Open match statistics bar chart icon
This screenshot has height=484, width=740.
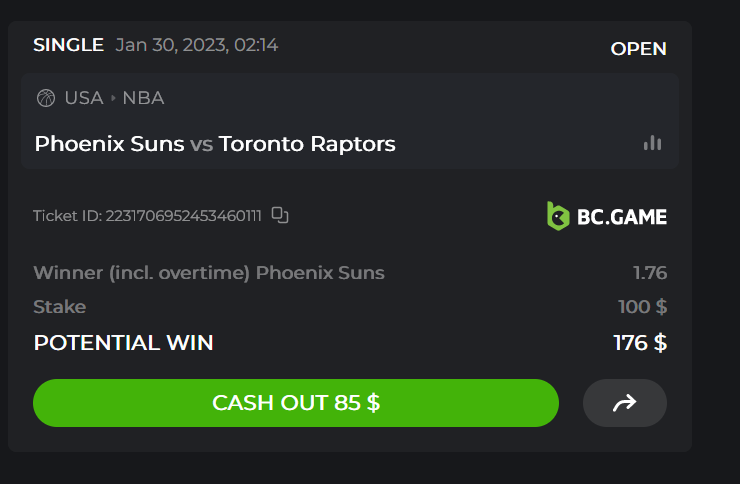point(652,143)
